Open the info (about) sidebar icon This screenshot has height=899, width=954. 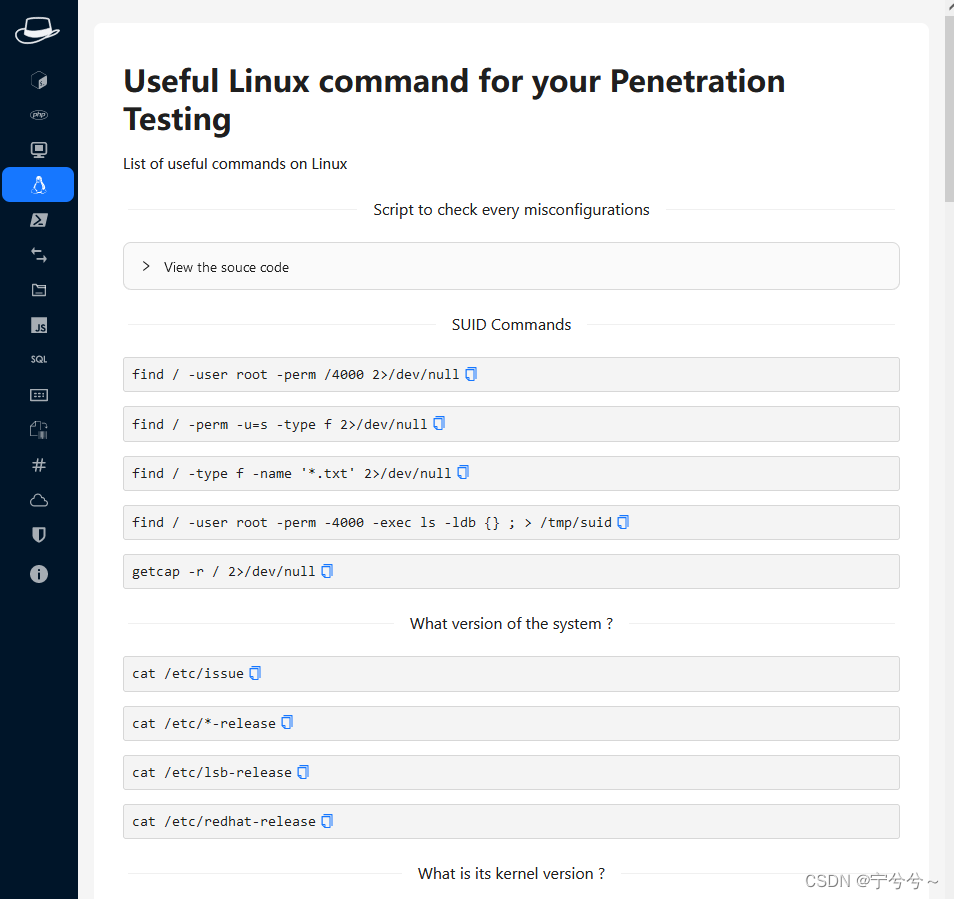39,574
